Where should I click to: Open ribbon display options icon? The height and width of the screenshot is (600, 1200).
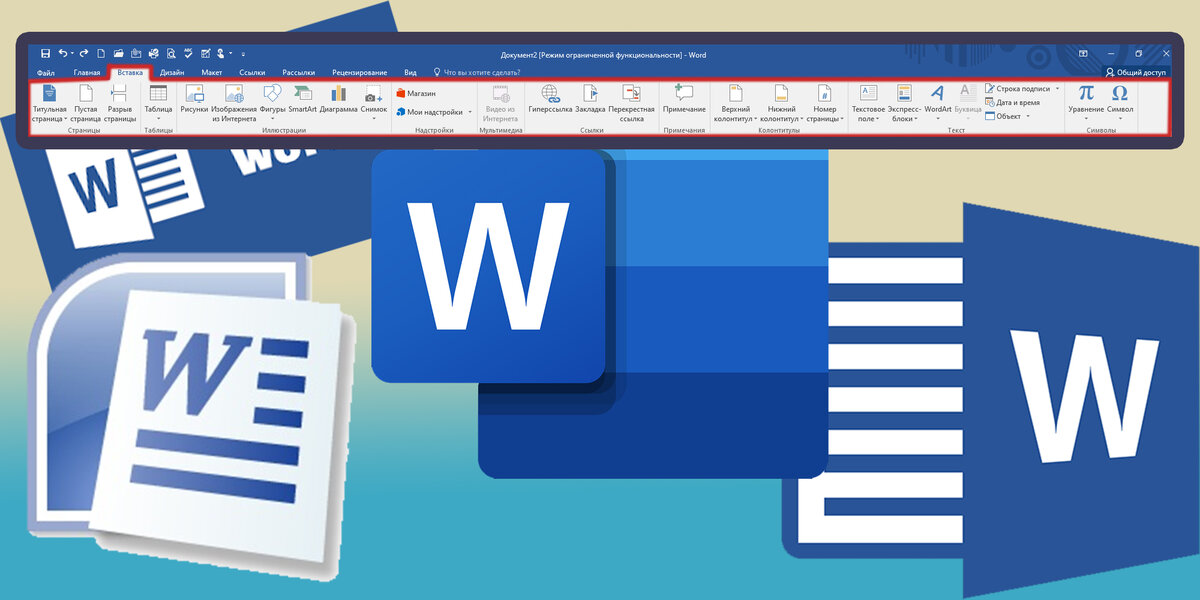click(1083, 53)
